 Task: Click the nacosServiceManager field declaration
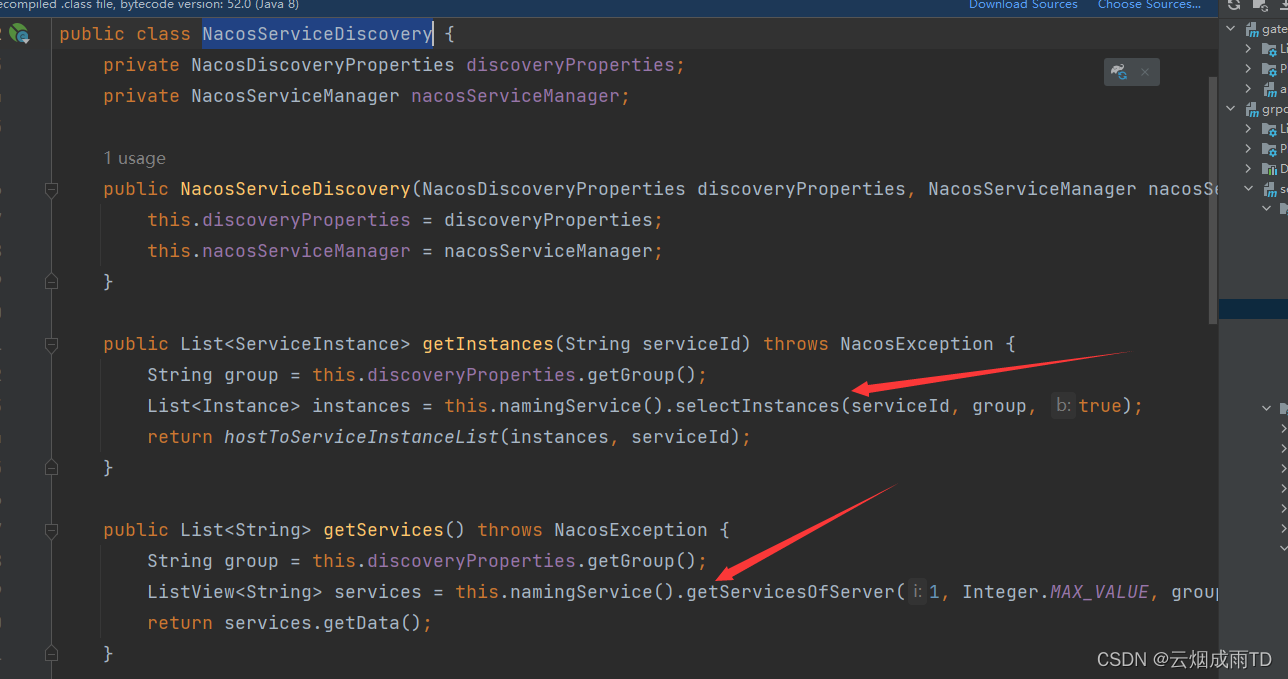pos(515,96)
